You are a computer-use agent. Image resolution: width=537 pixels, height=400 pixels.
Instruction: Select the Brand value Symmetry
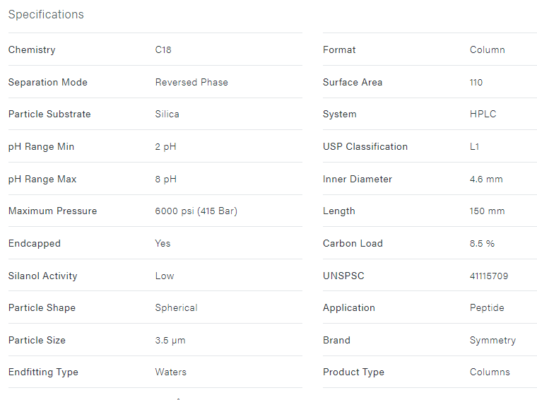tap(492, 340)
